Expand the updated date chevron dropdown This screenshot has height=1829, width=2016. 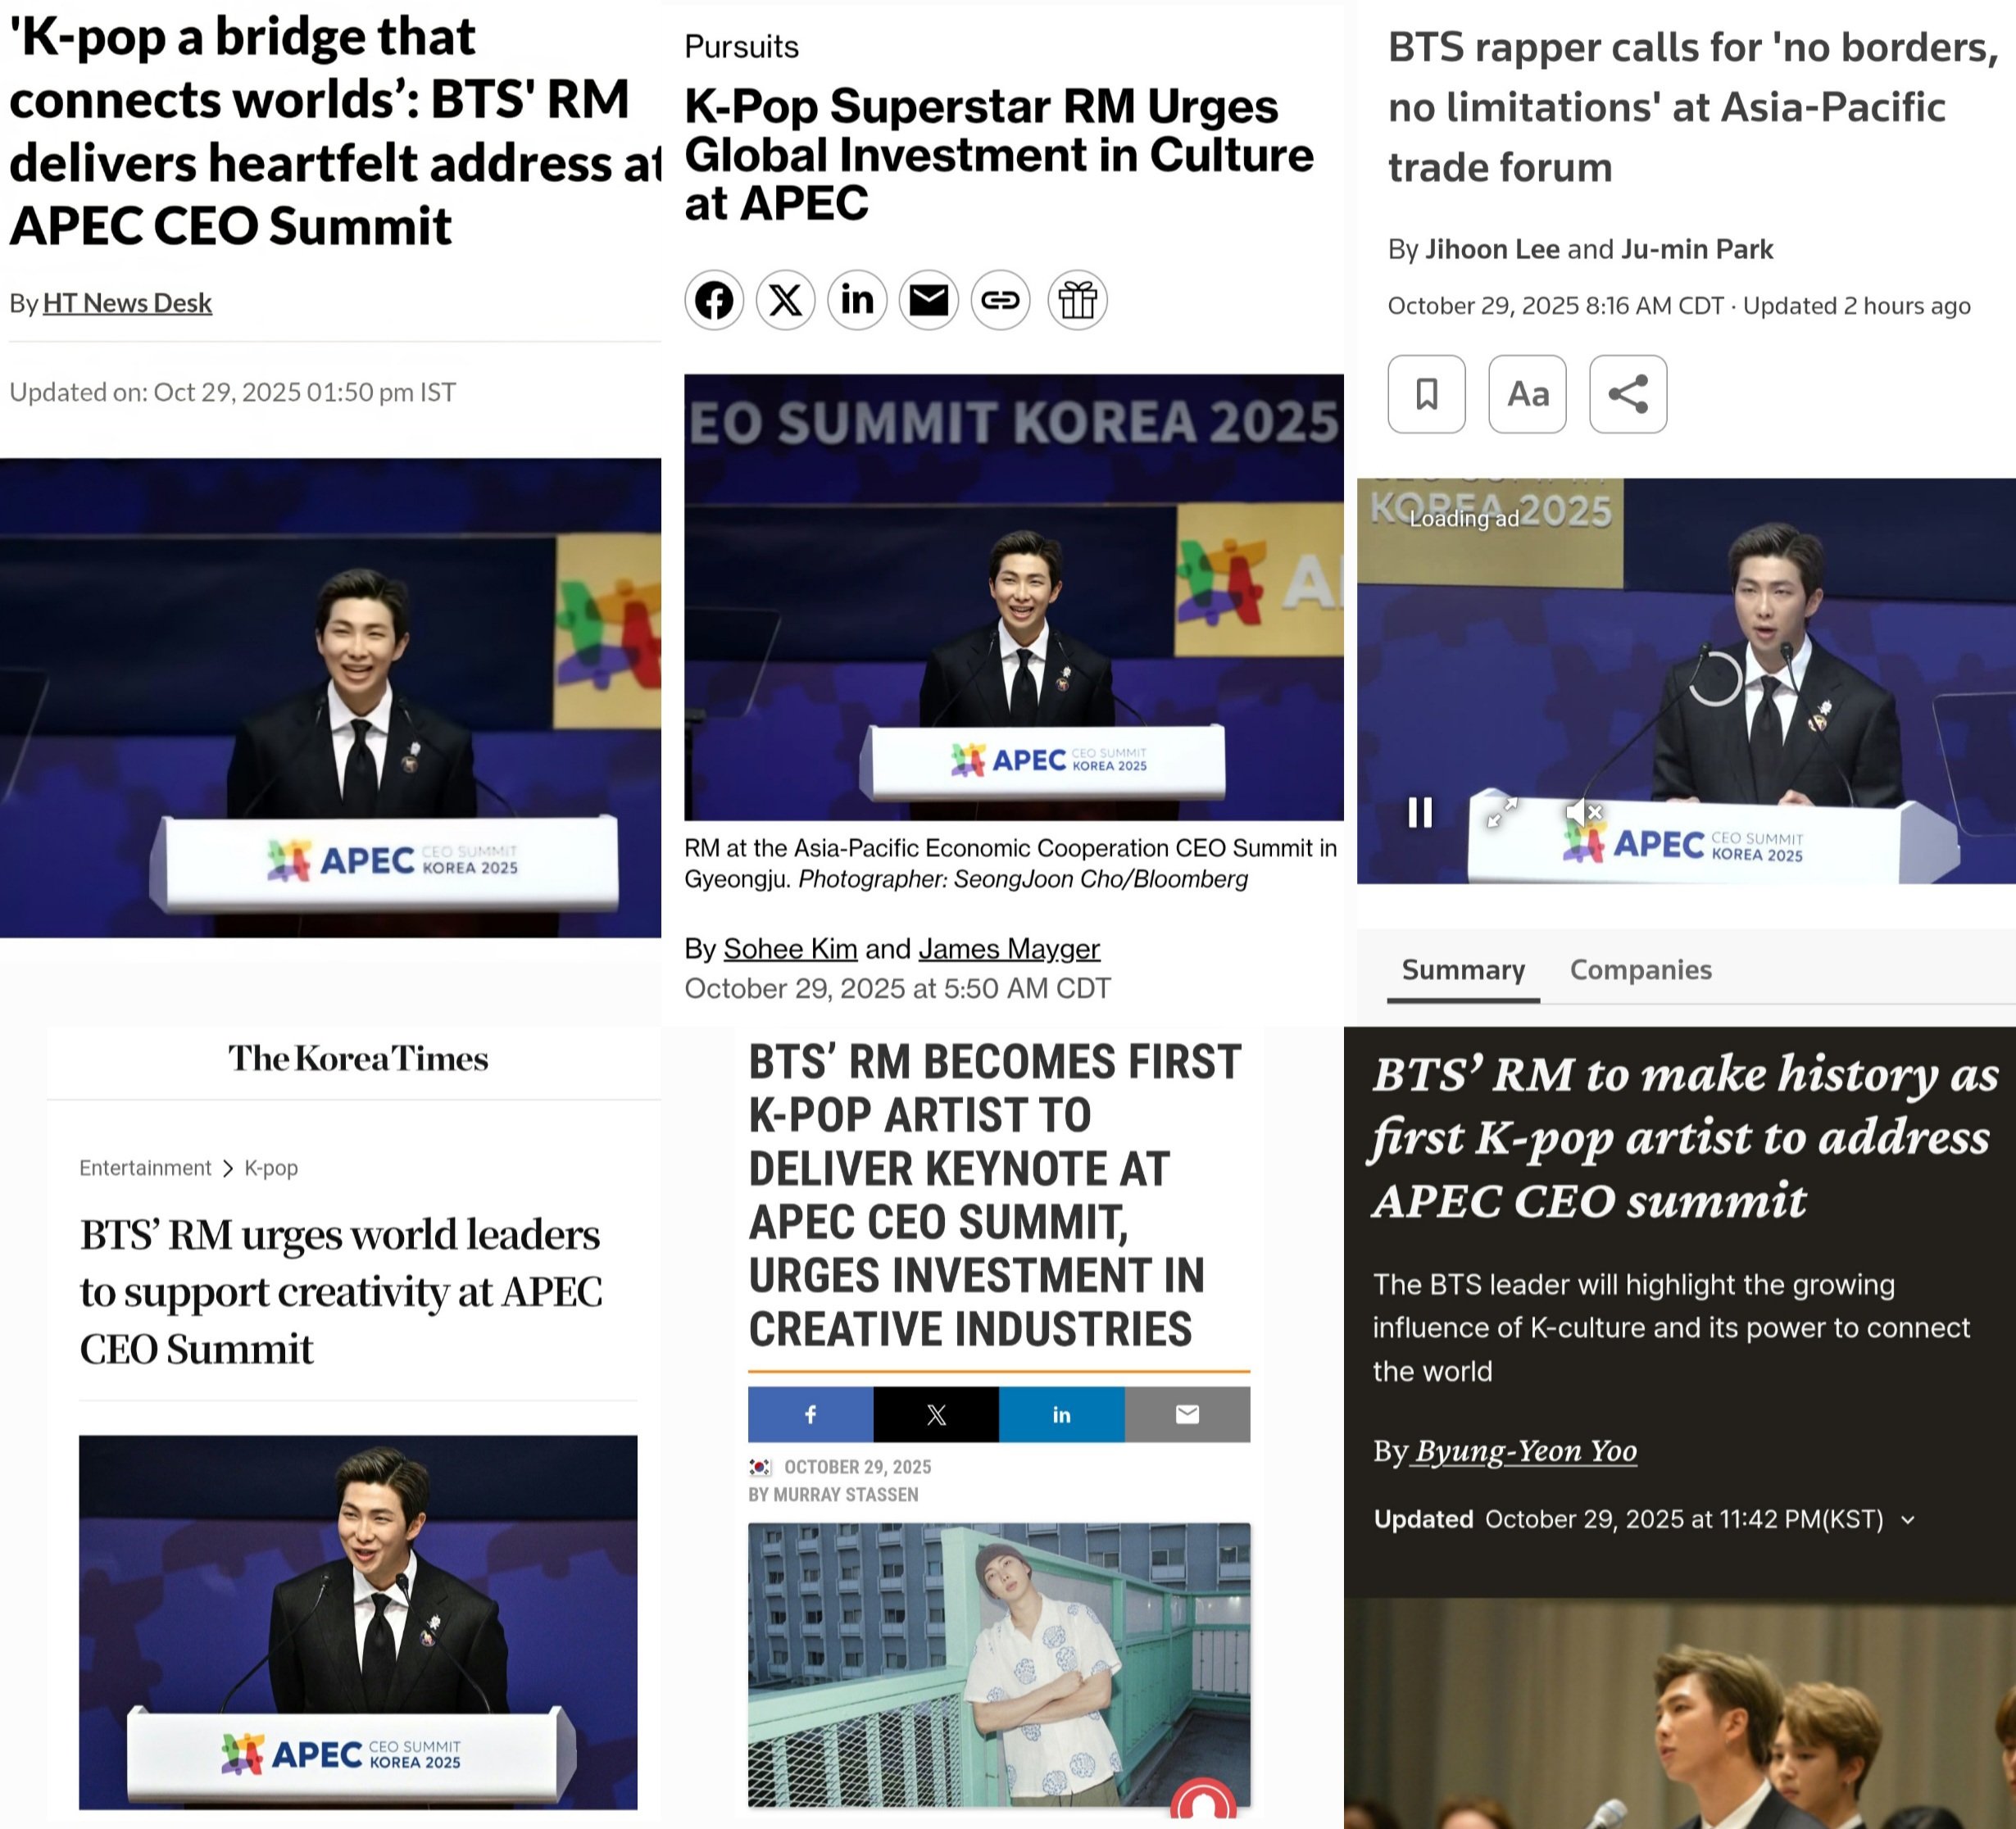(x=1908, y=1520)
